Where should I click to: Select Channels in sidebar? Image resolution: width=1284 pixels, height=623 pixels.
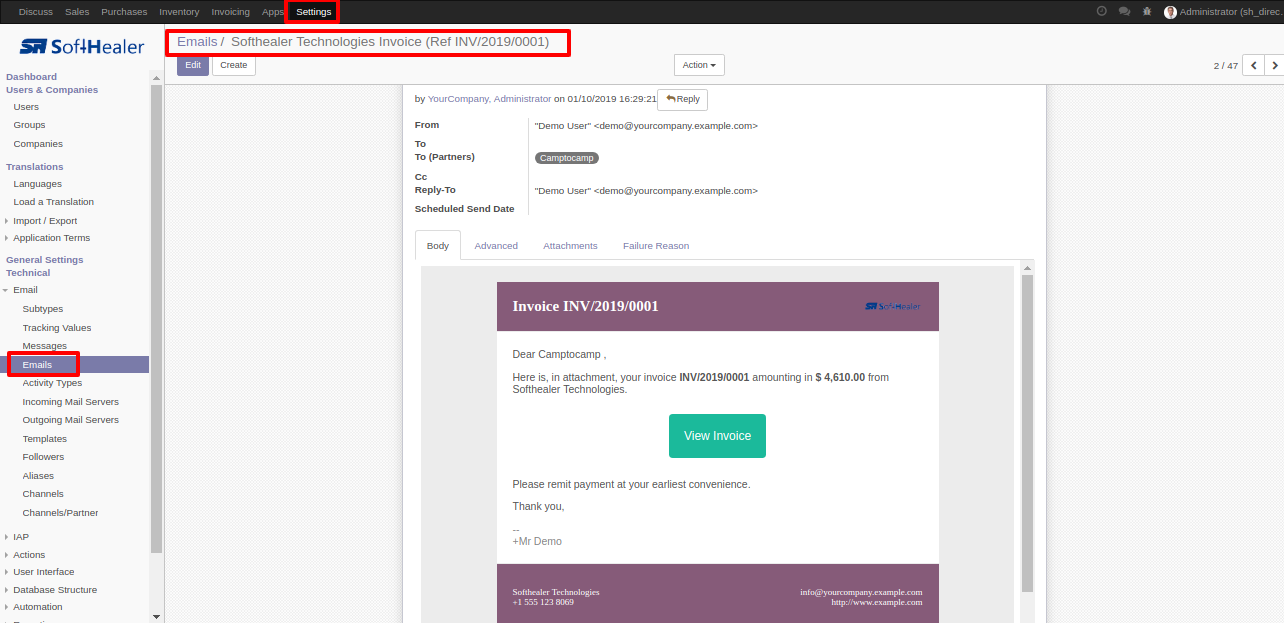[x=43, y=494]
